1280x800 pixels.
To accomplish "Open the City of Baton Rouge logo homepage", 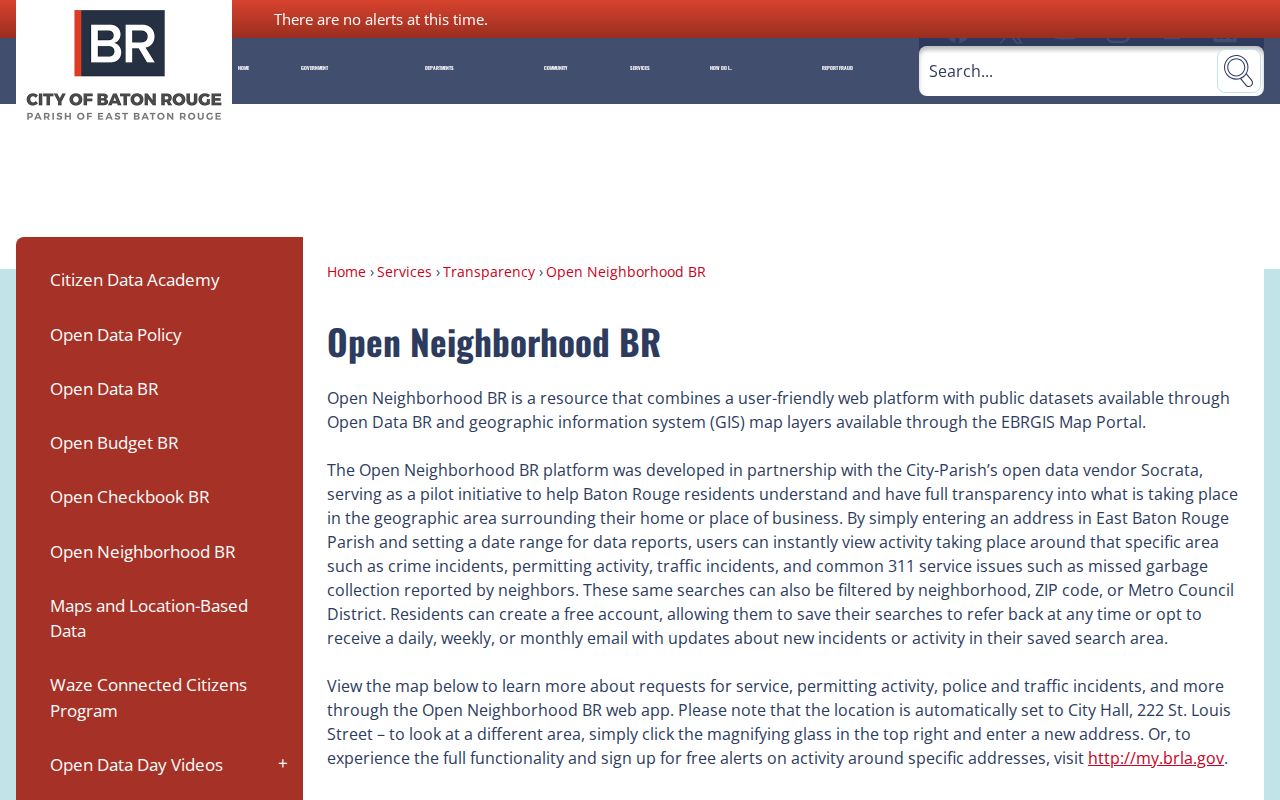I will tap(124, 64).
